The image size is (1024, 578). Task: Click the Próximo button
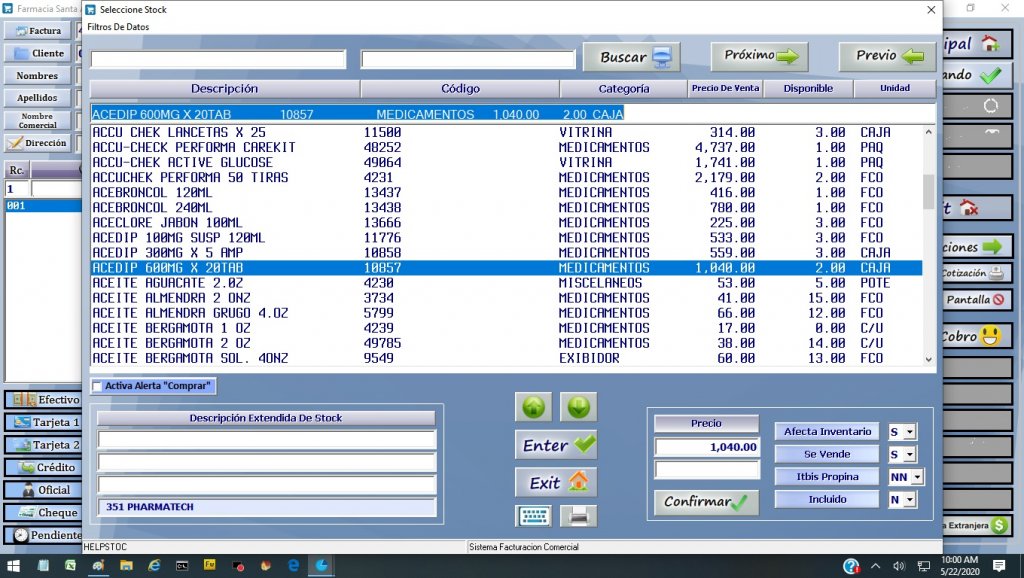coord(759,56)
